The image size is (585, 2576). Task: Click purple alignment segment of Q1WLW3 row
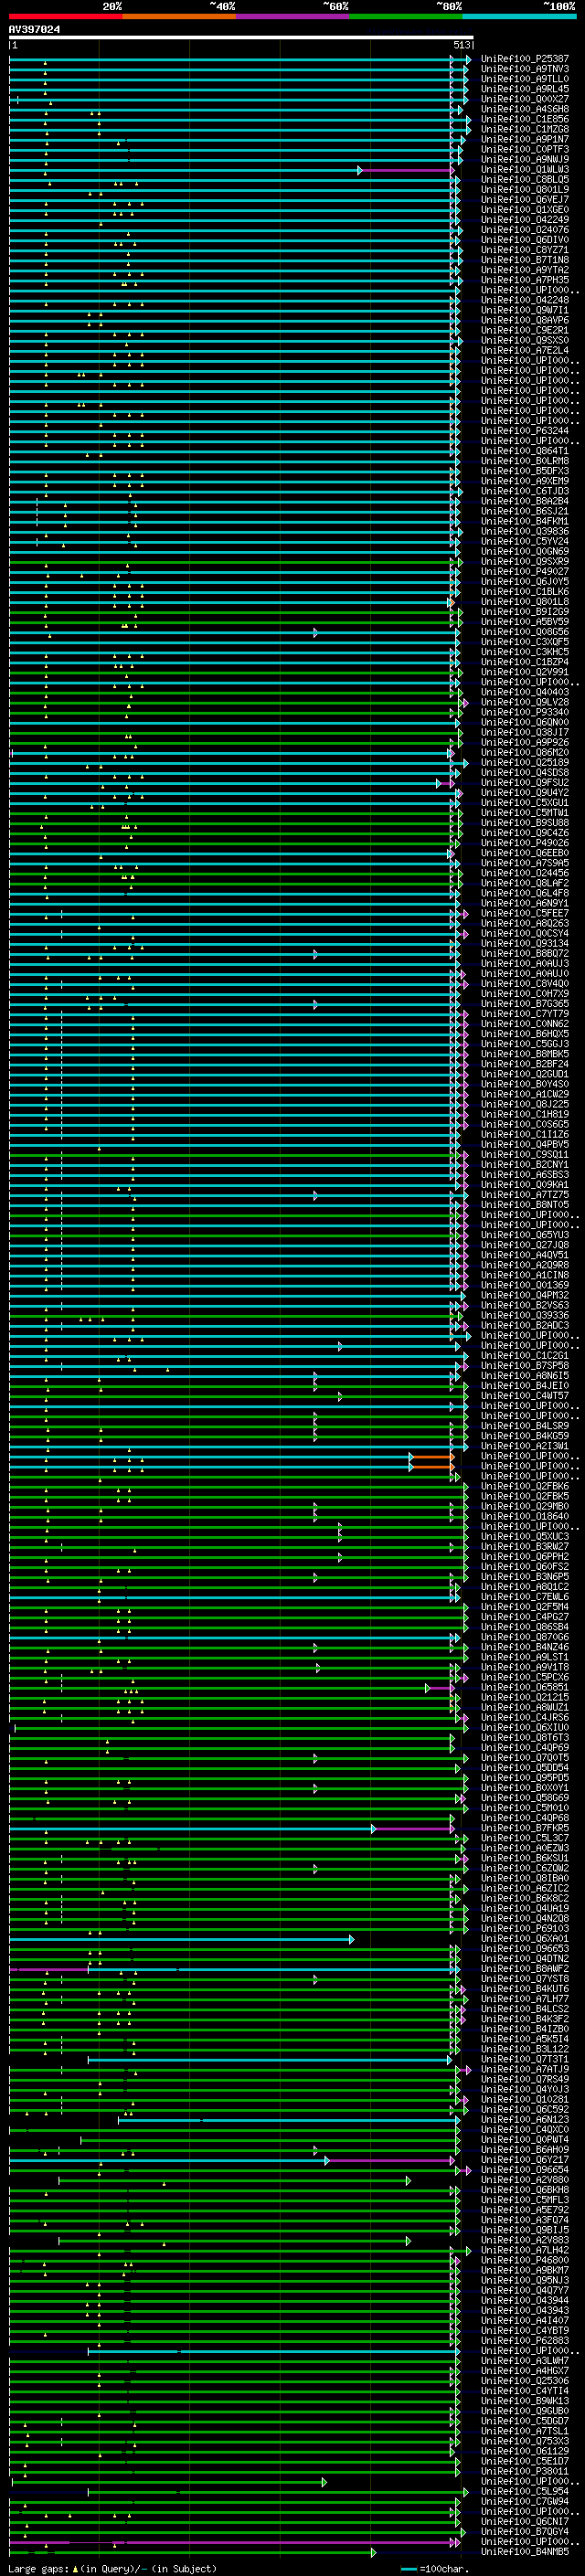click(x=407, y=170)
